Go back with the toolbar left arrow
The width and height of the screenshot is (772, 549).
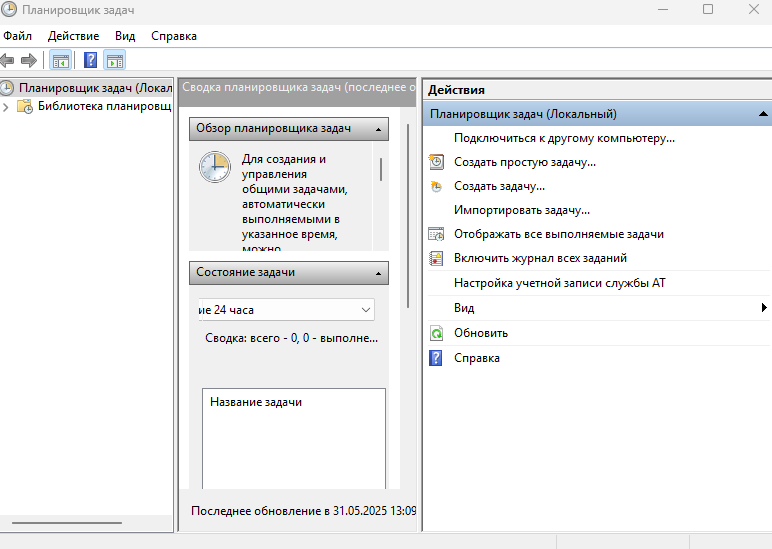click(x=7, y=61)
